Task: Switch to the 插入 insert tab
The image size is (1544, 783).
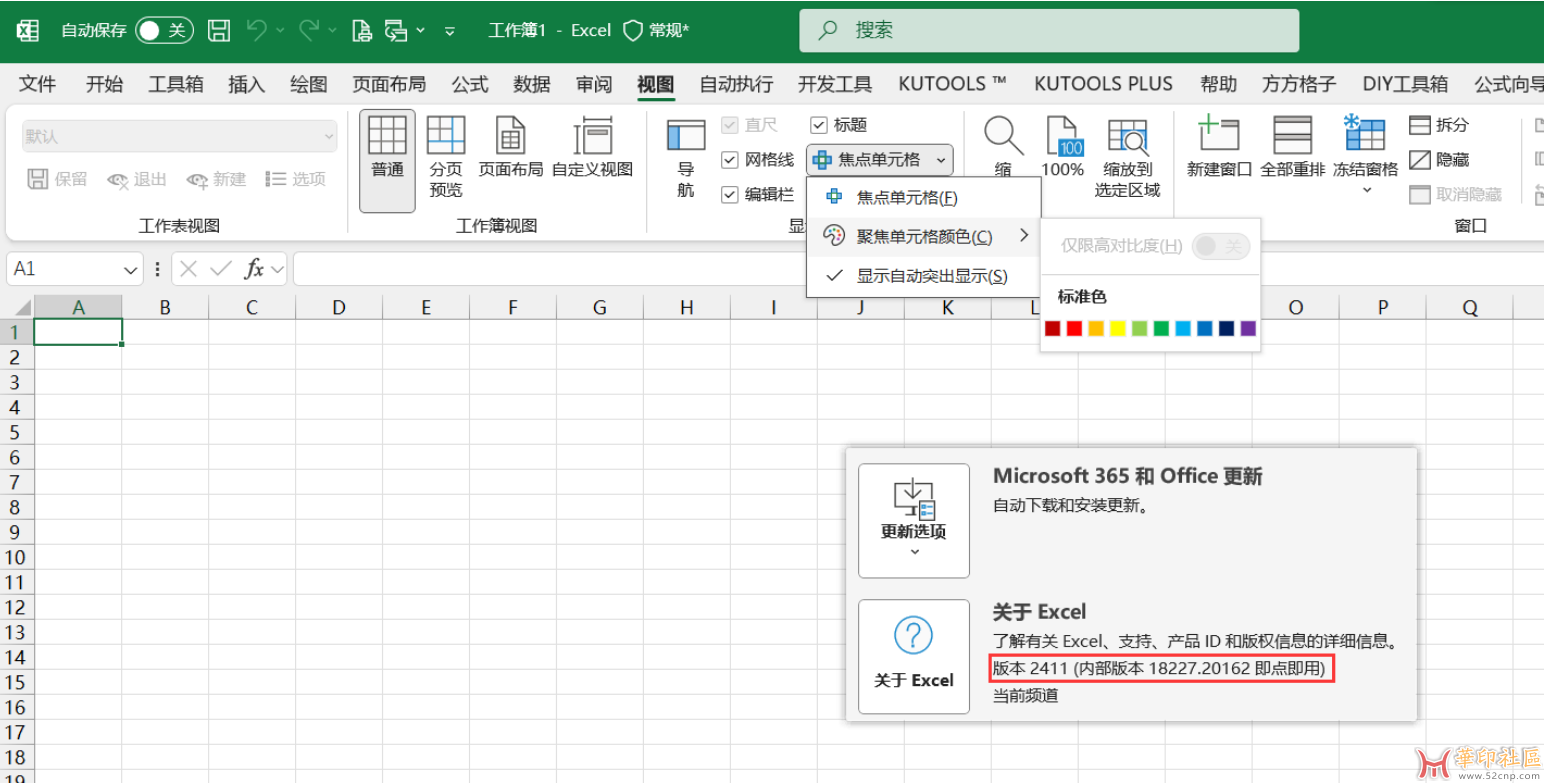Action: tap(246, 84)
